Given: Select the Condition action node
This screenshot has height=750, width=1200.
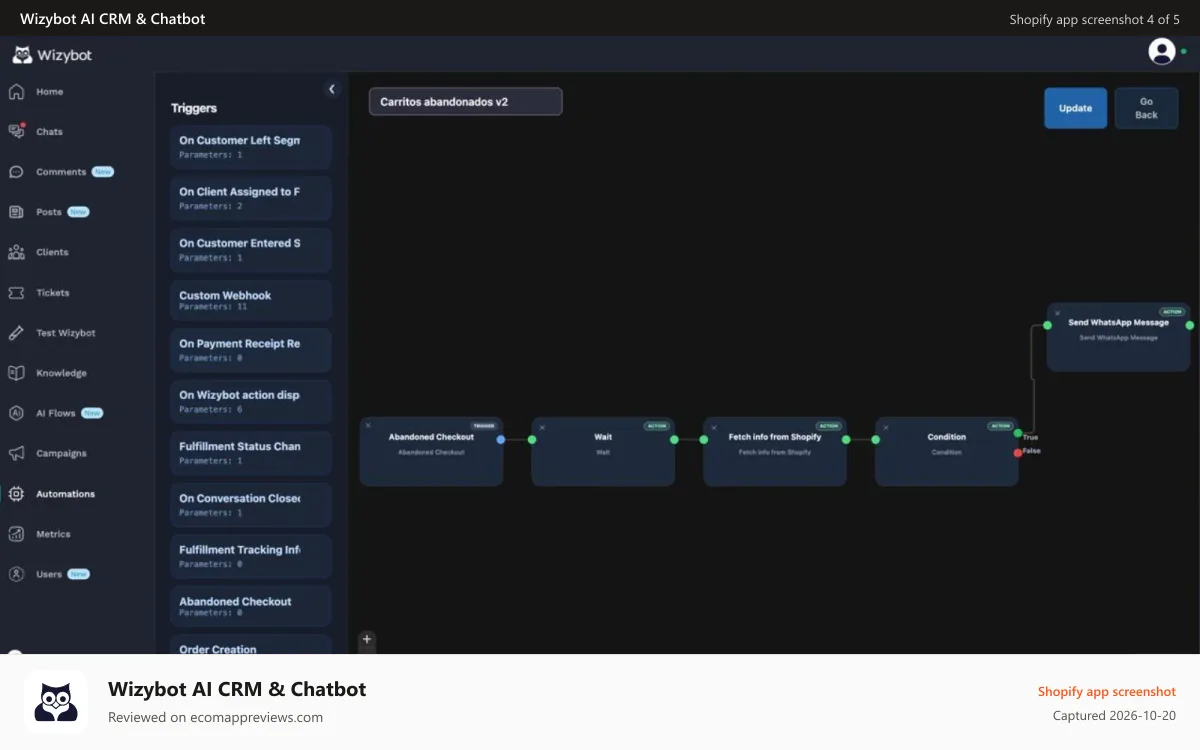Looking at the screenshot, I should (947, 452).
